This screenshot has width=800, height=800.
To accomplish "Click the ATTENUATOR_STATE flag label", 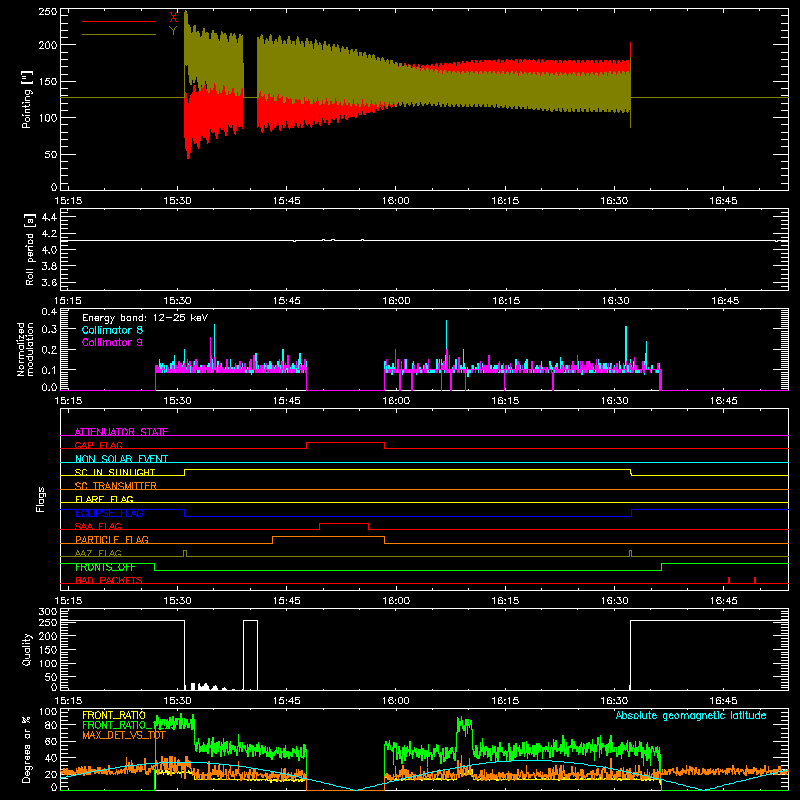I will tap(121, 432).
